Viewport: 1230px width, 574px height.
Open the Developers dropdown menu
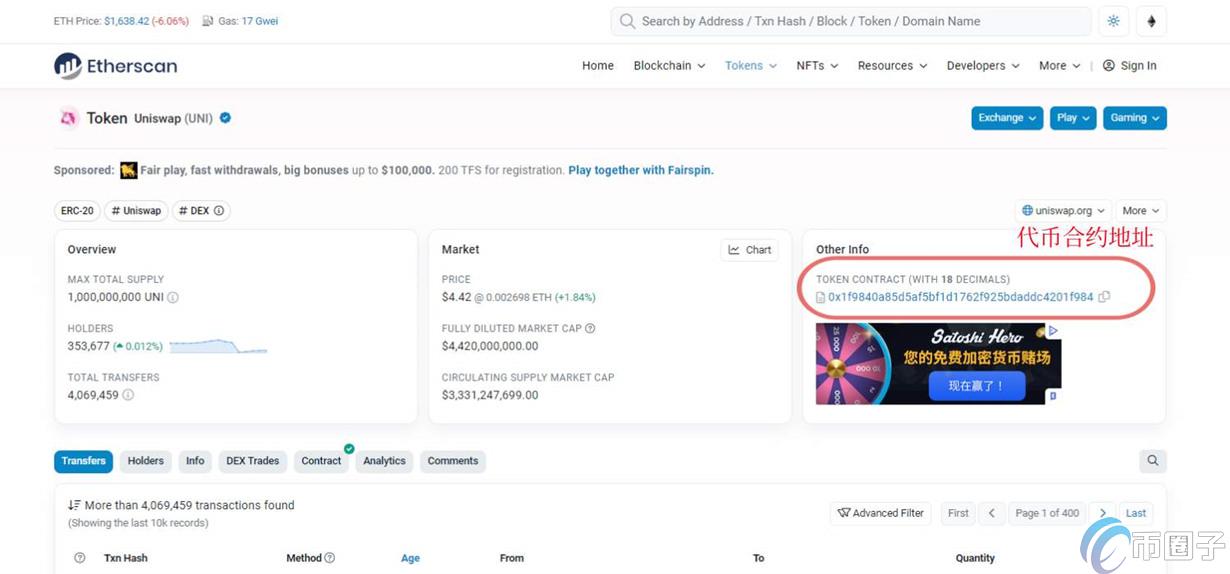tap(983, 66)
